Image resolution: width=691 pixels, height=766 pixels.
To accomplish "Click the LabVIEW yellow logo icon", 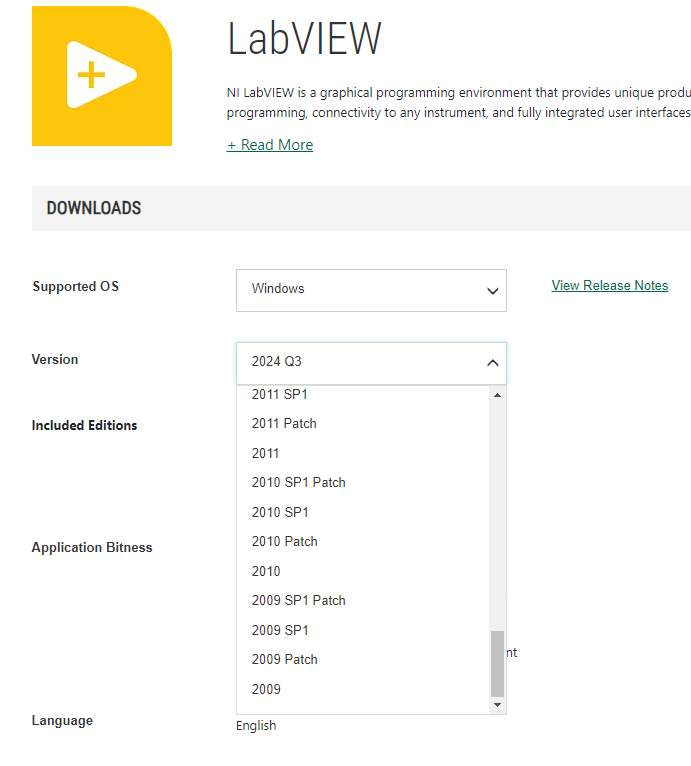I will click(x=102, y=76).
